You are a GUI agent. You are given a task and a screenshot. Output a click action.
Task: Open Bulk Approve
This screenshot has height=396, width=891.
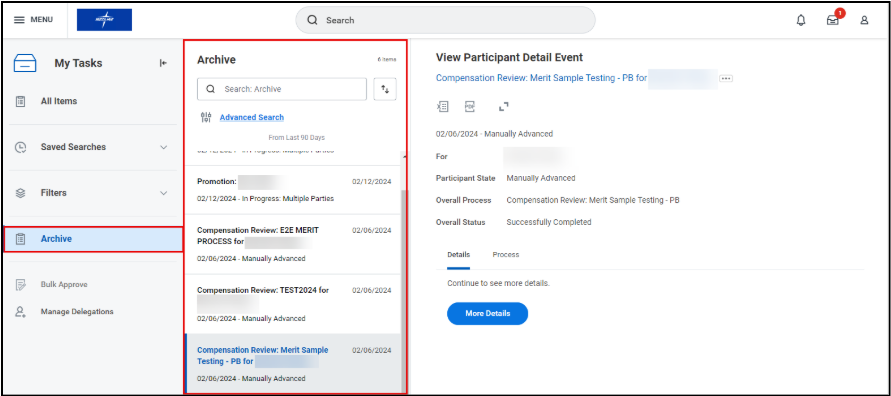64,284
